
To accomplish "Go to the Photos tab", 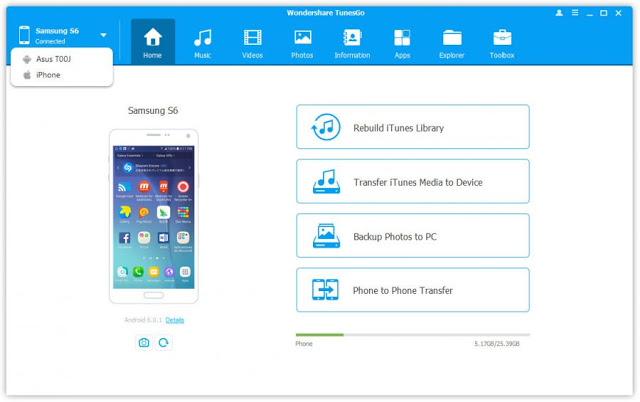I will click(x=302, y=42).
